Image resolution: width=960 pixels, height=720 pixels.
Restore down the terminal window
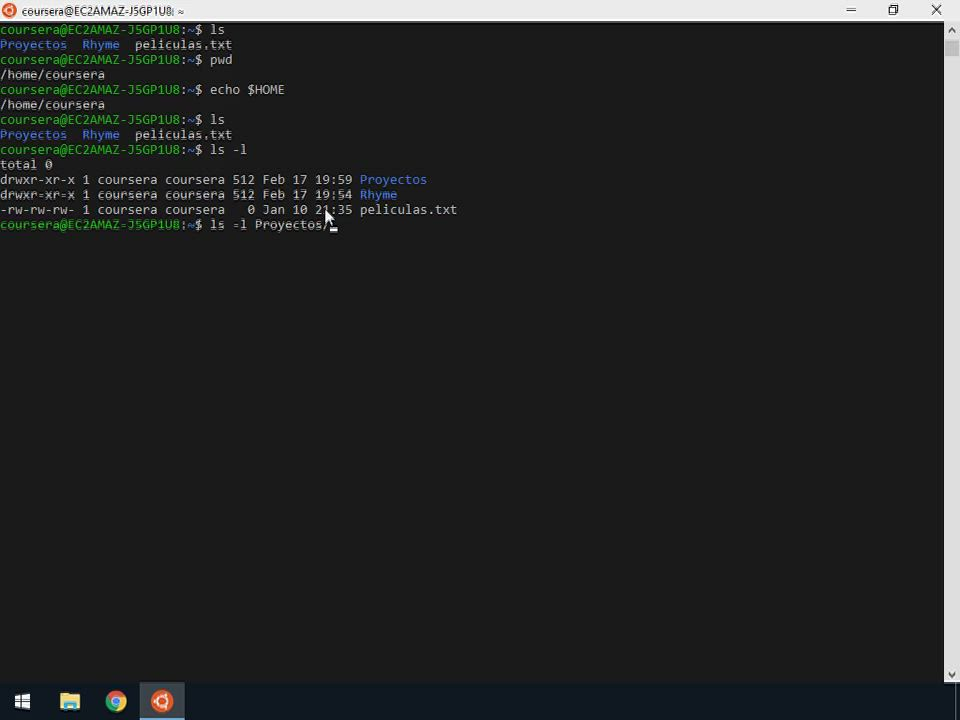coord(893,10)
